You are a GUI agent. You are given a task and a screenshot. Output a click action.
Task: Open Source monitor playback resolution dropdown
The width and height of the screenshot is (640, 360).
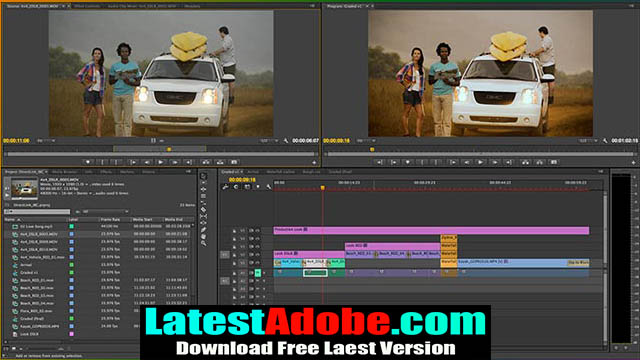coord(269,141)
